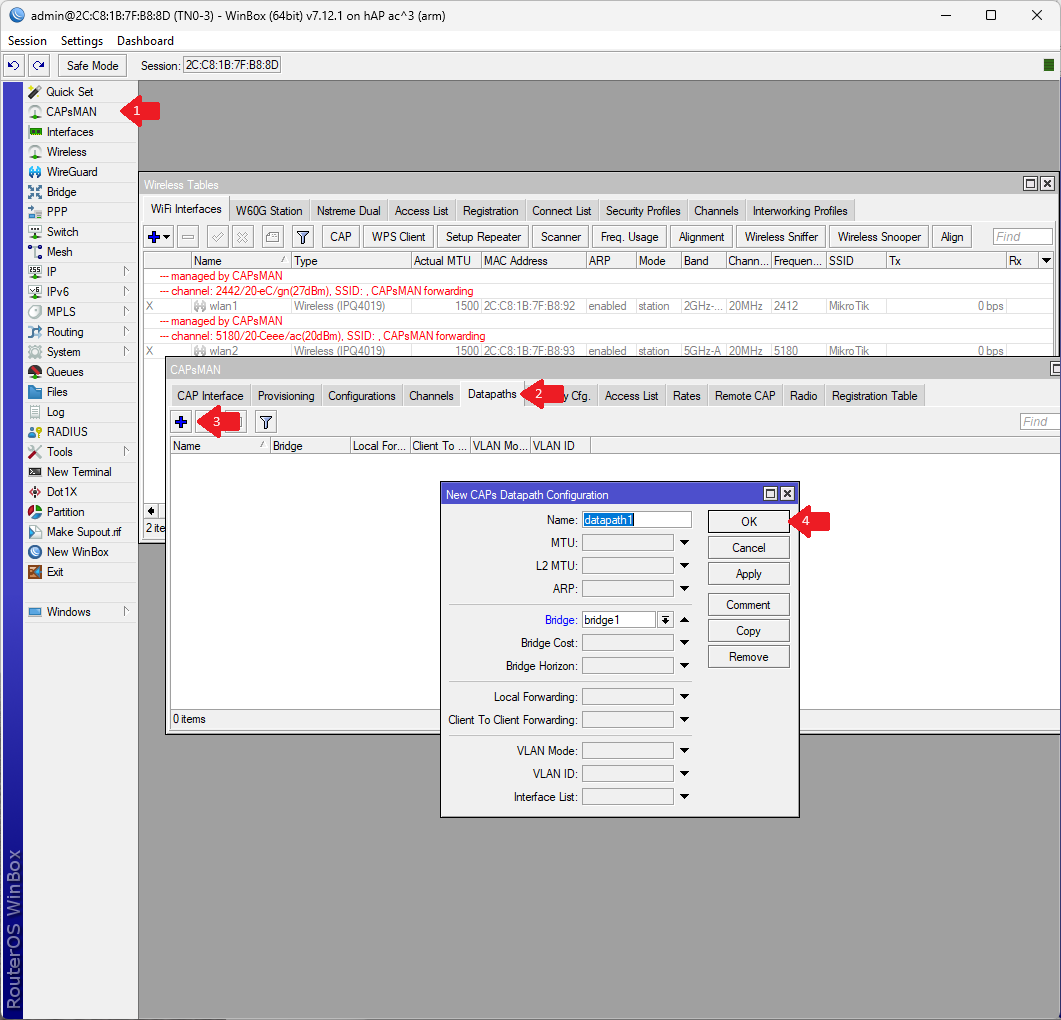Image resolution: width=1061 pixels, height=1020 pixels.
Task: Activate Safe Mode
Action: 91,65
